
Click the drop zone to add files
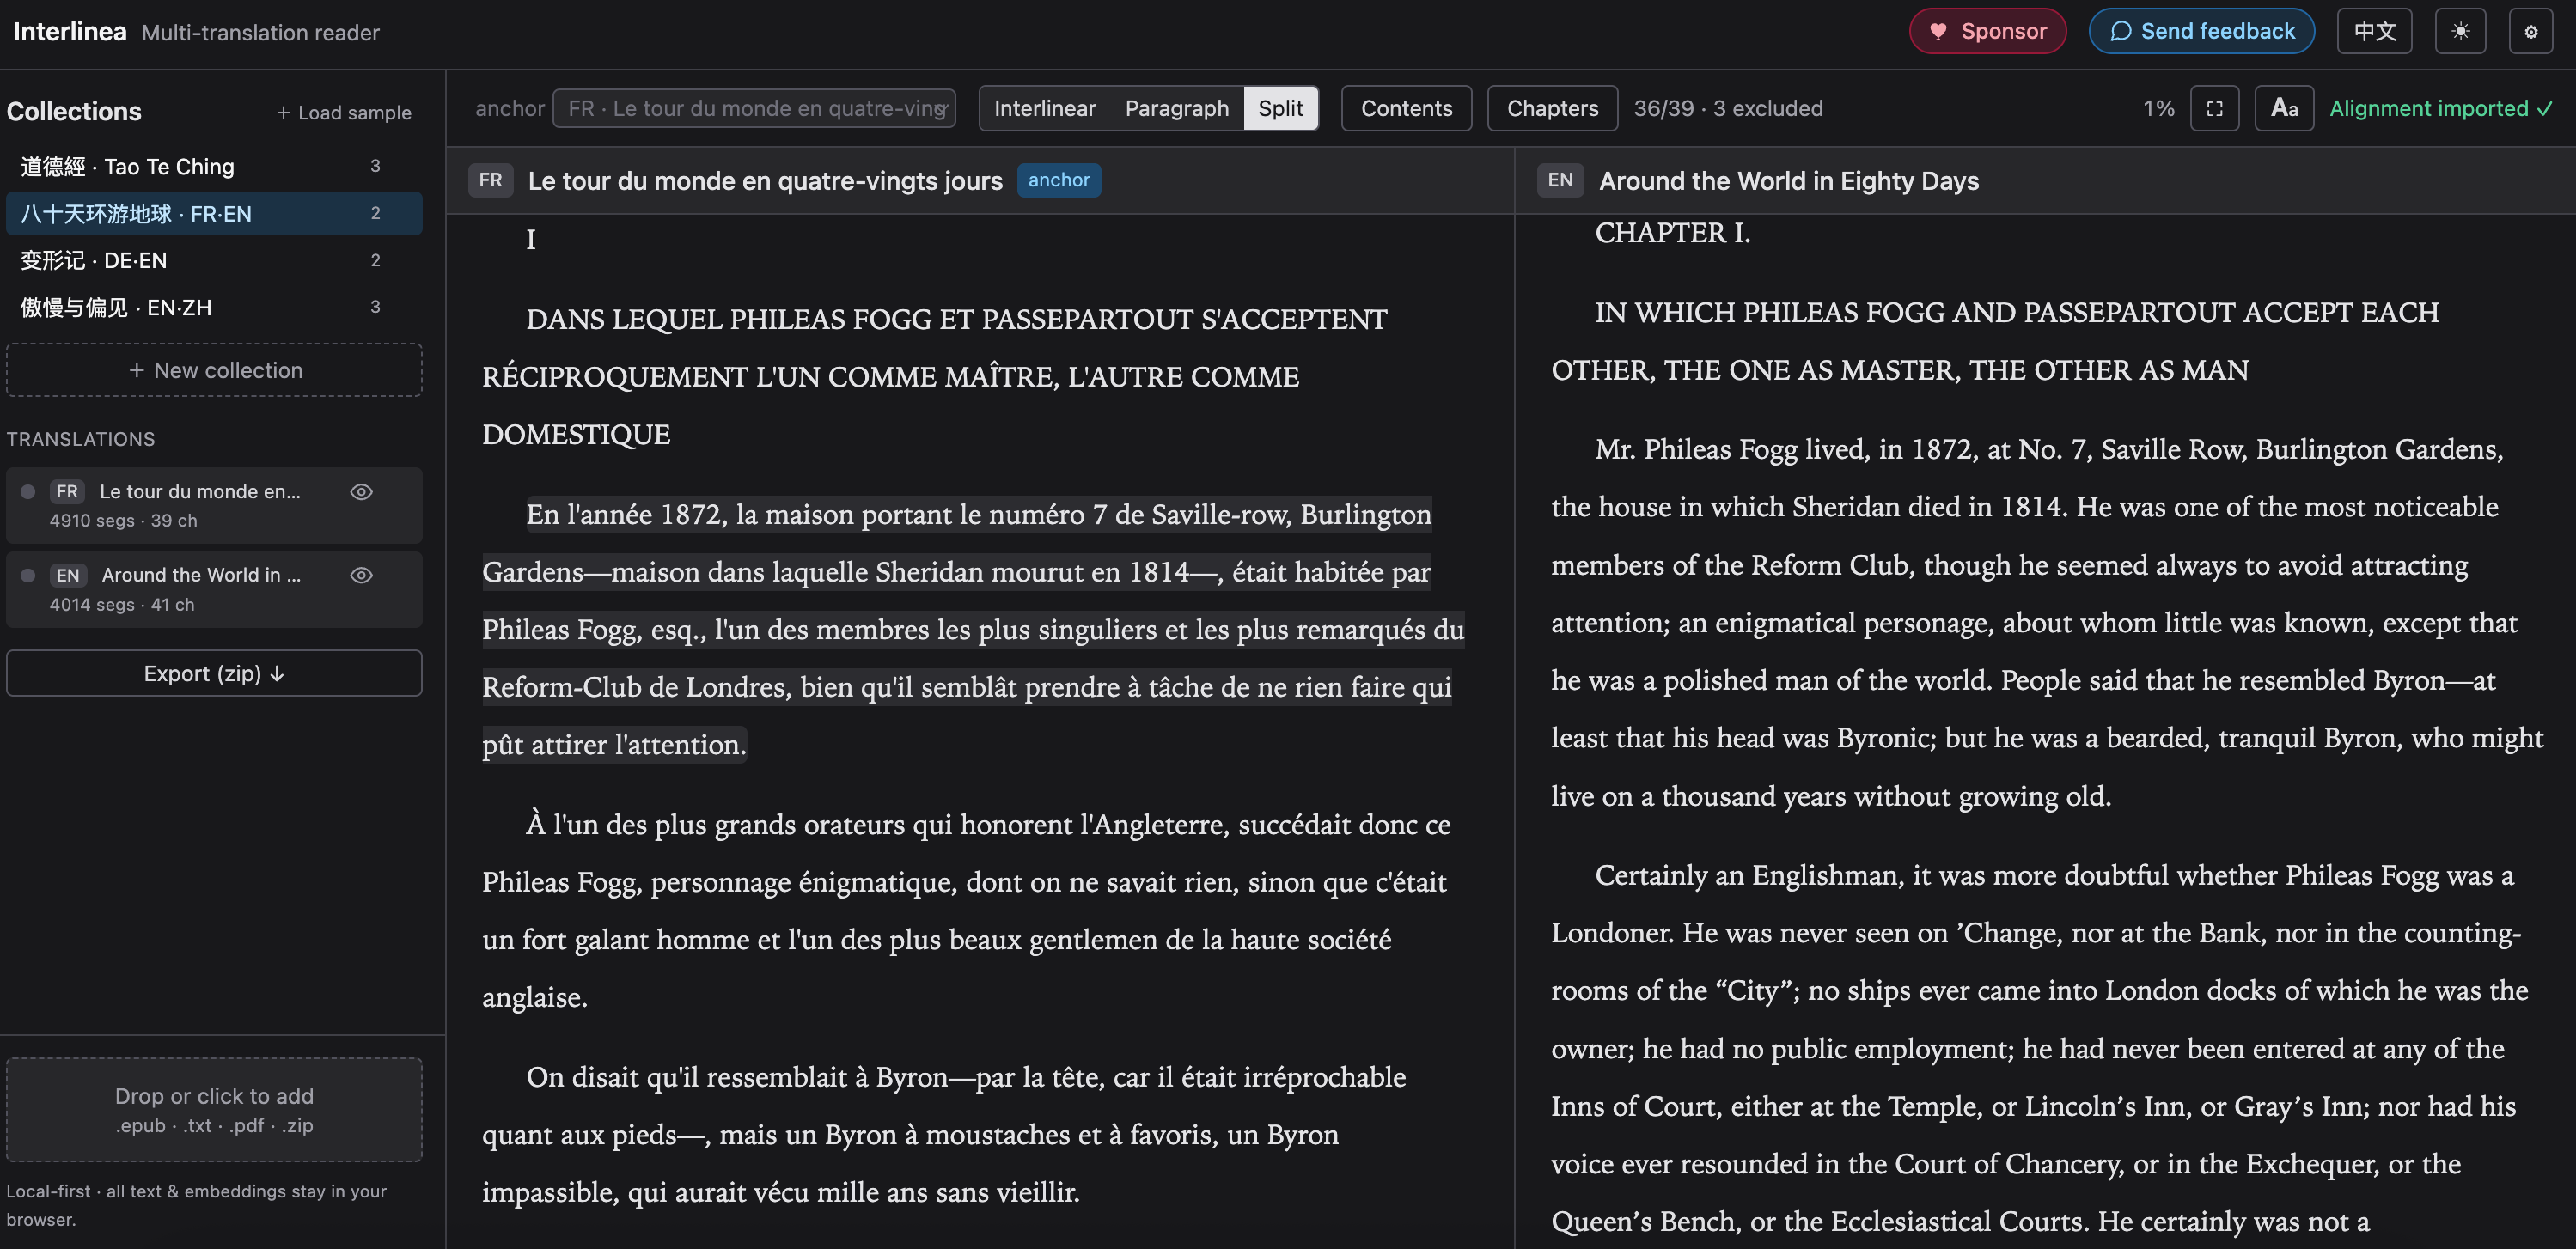(x=214, y=1109)
